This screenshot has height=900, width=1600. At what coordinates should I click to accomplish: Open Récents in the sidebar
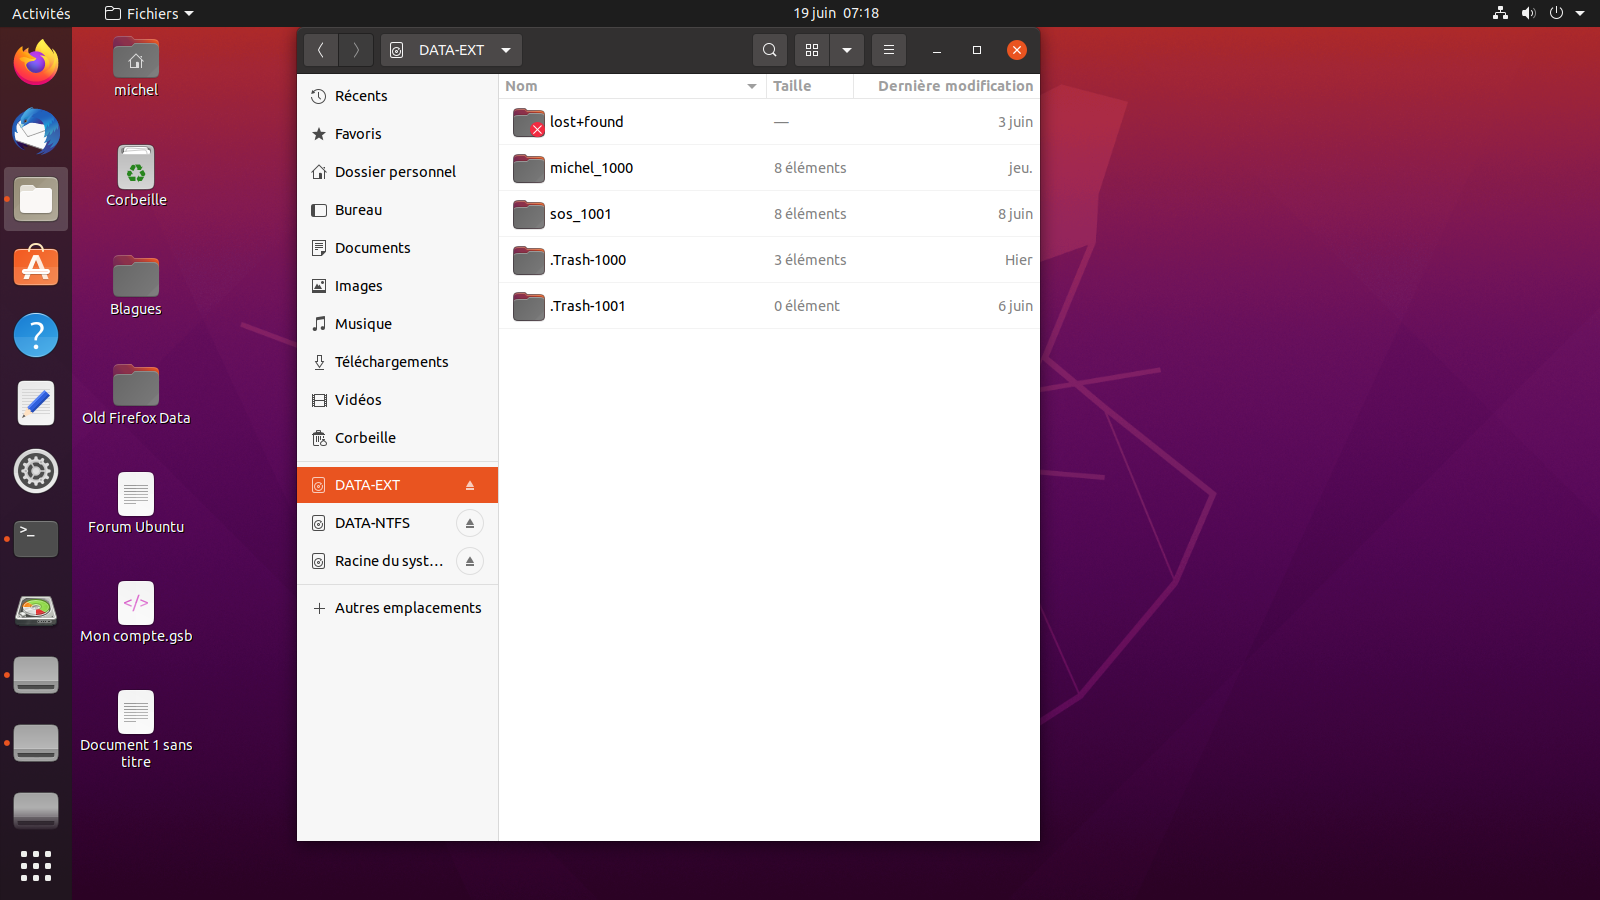coord(398,96)
